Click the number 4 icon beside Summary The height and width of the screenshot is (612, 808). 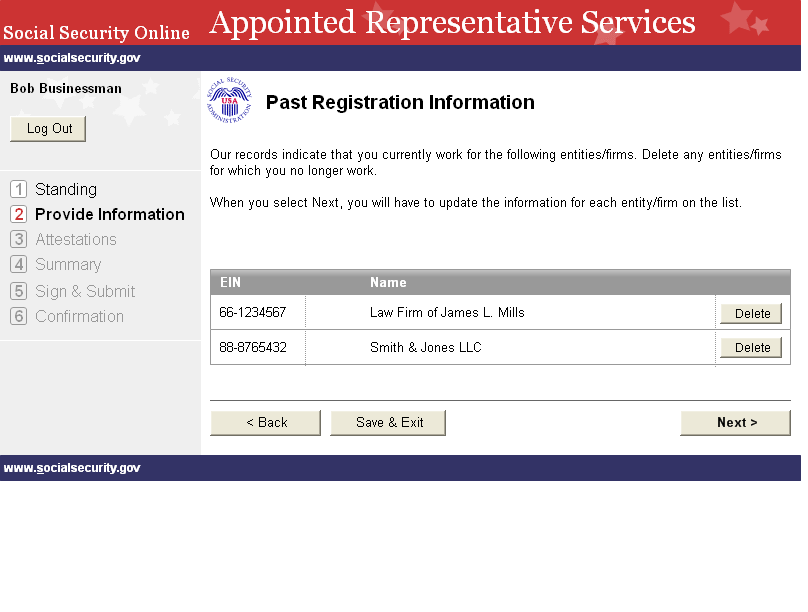18,264
